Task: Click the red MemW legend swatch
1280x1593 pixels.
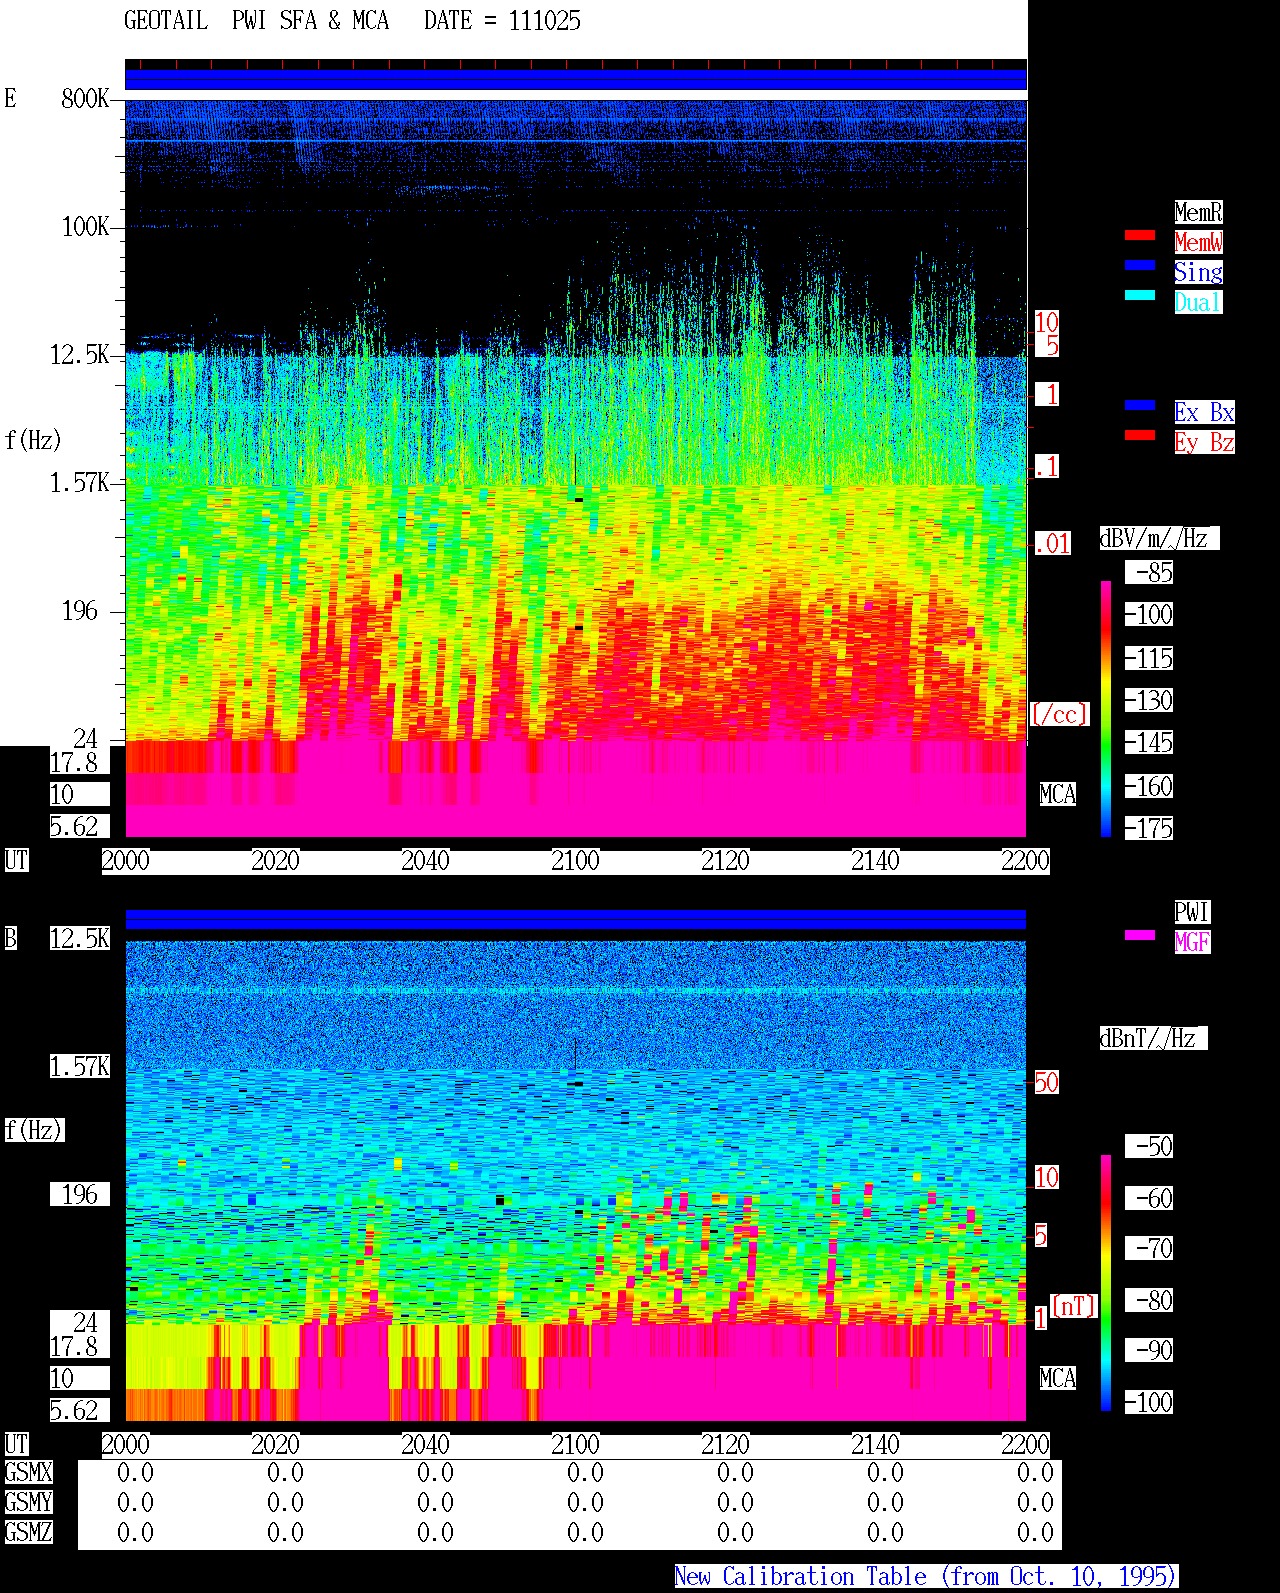Action: [1140, 235]
